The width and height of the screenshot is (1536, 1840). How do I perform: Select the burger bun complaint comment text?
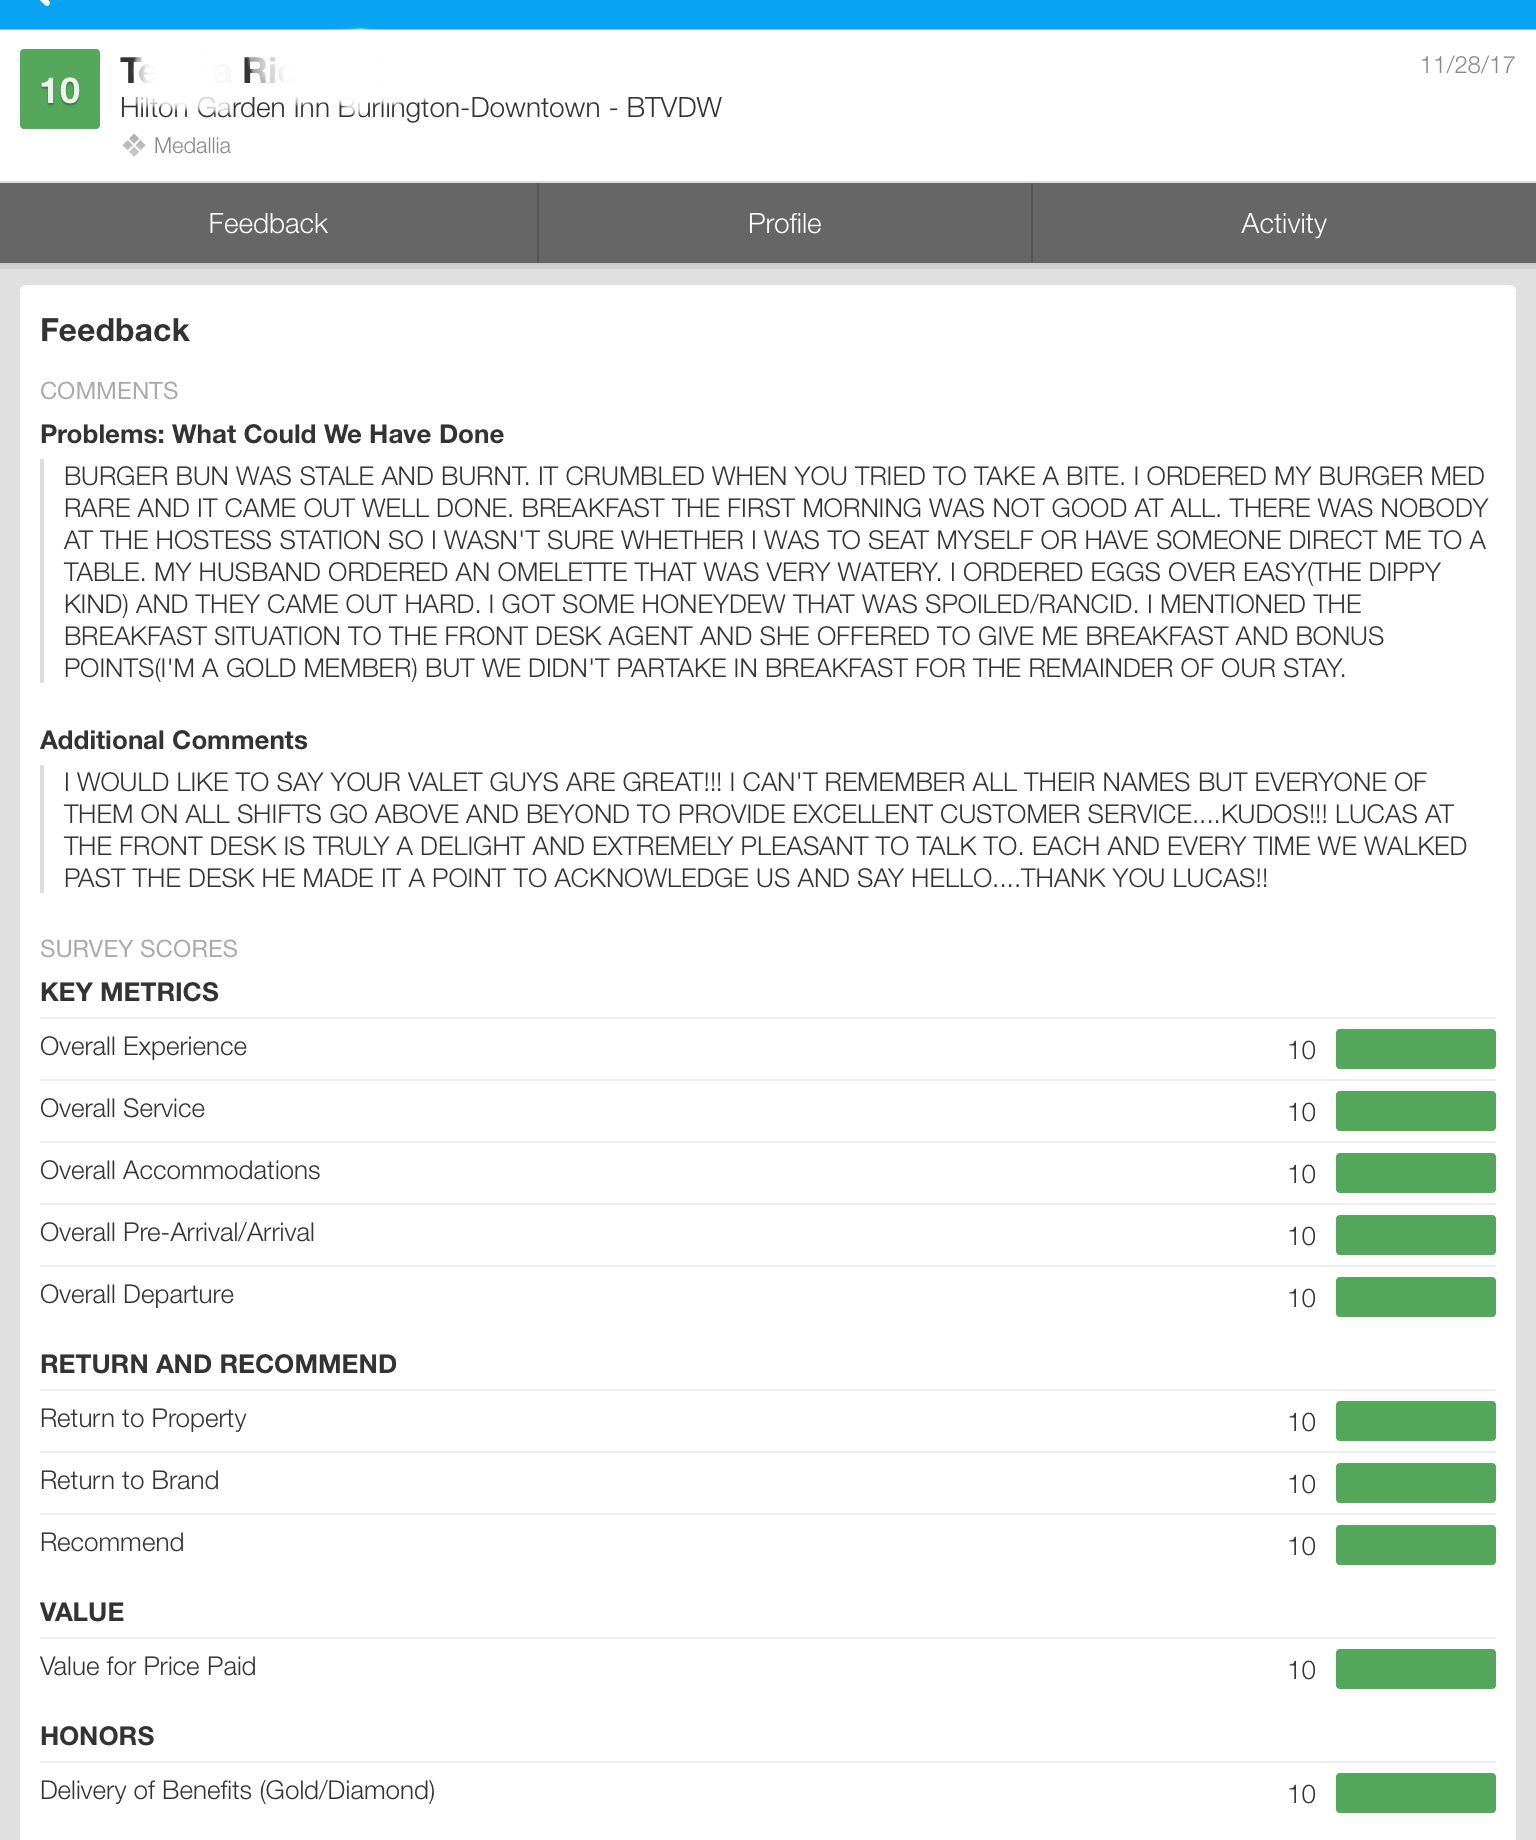[x=770, y=572]
